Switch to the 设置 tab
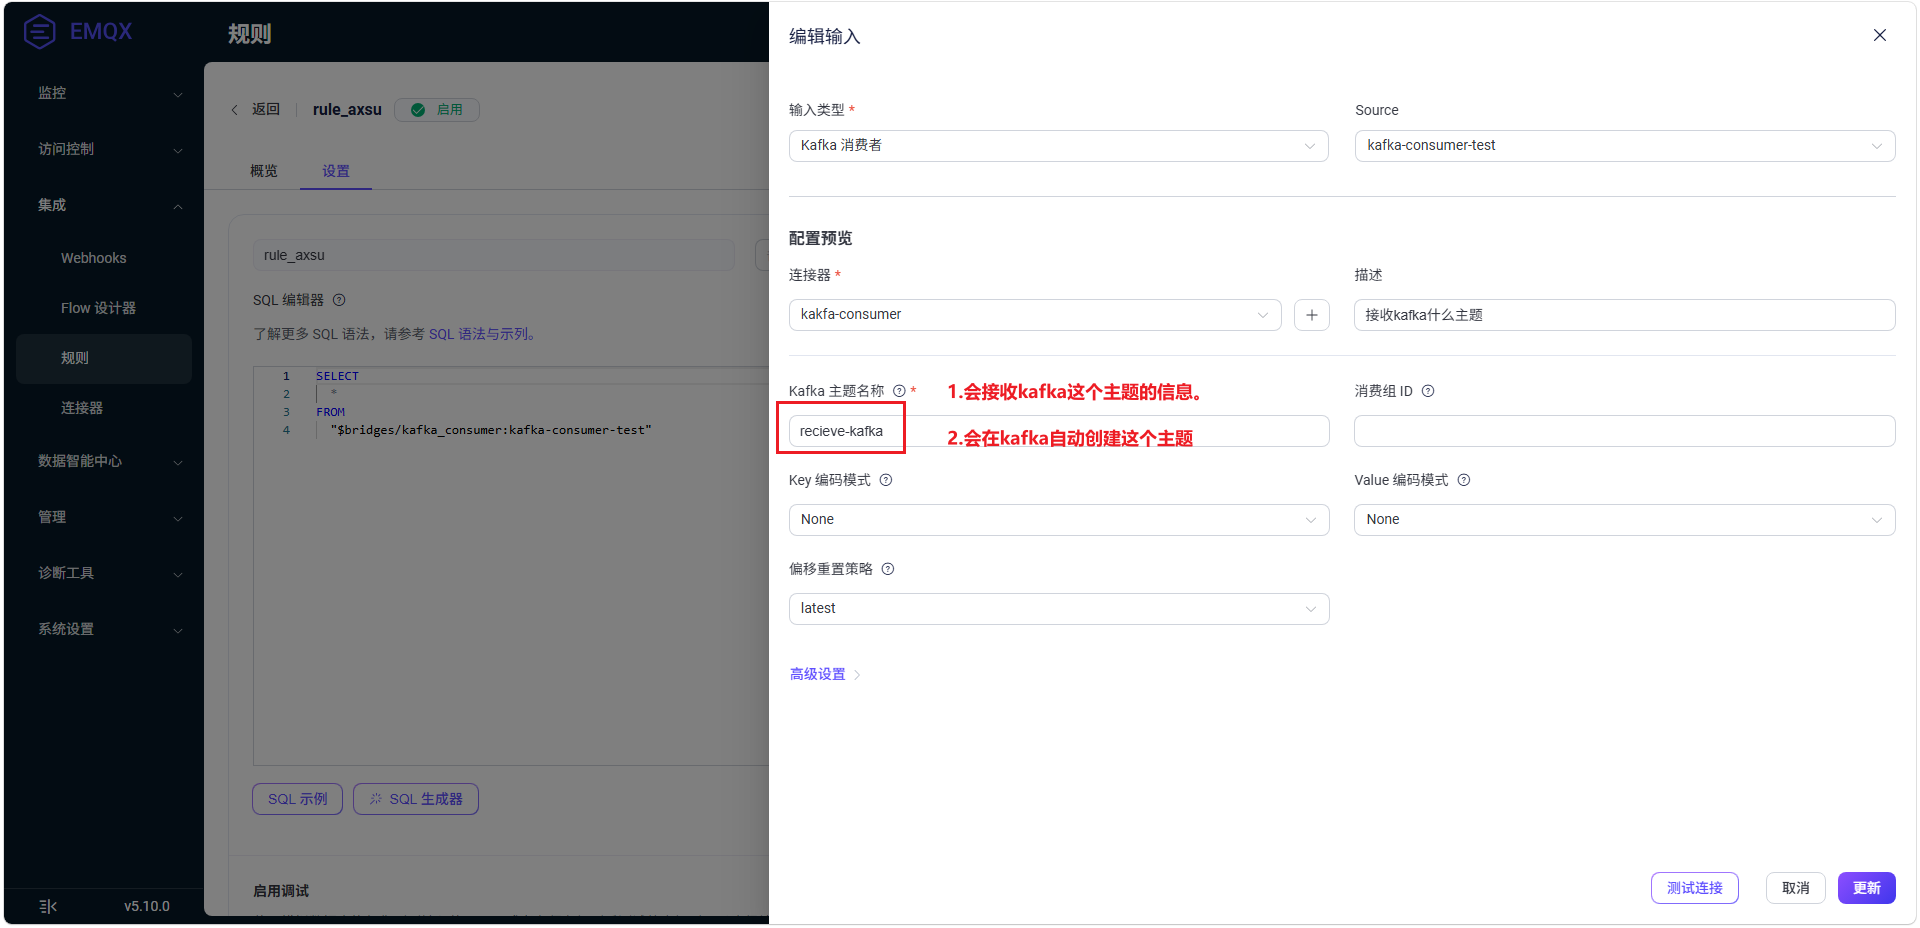The height and width of the screenshot is (928, 1920). pos(336,171)
